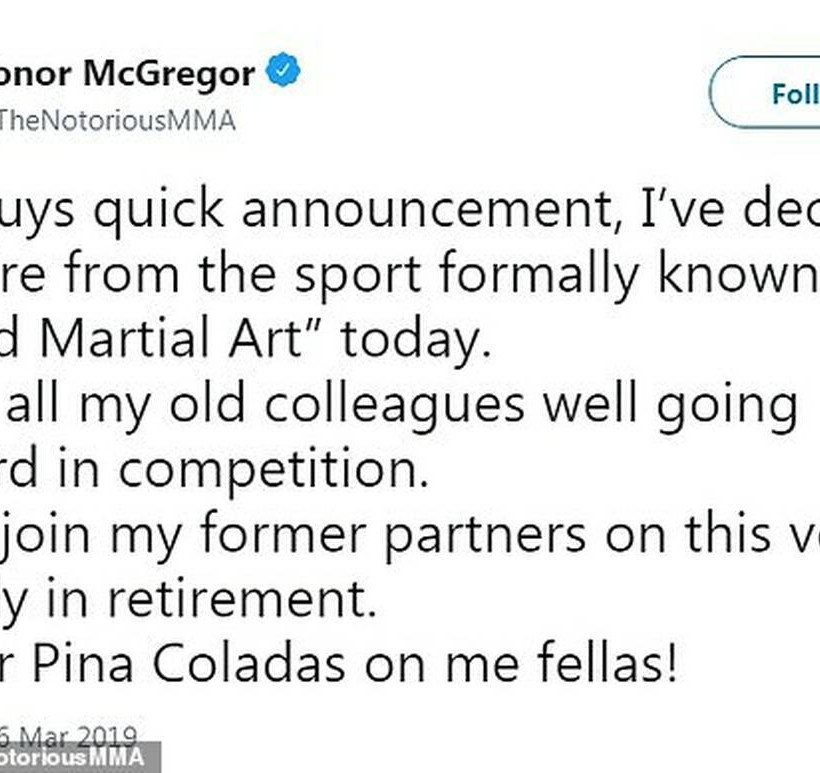Viewport: 820px width, 773px height.
Task: Open the Conor McGregor profile name
Action: point(128,74)
